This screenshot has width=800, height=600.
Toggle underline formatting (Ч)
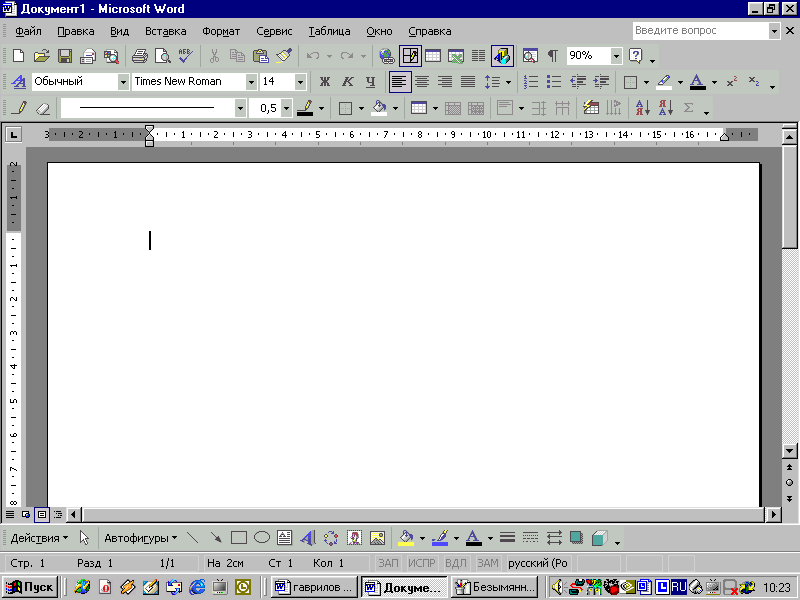(371, 82)
